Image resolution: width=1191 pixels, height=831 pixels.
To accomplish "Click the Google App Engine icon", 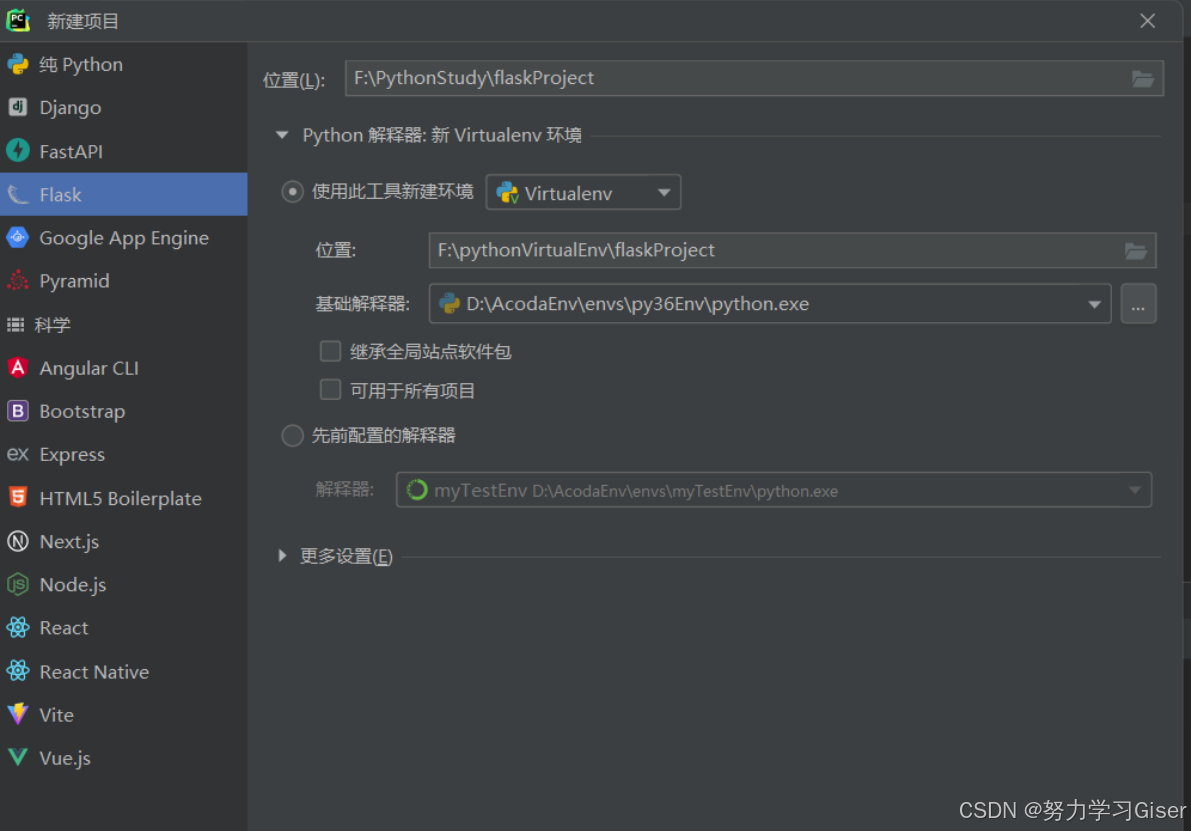I will click(x=18, y=238).
